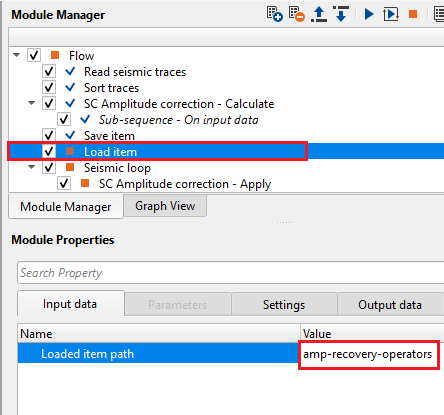This screenshot has width=444, height=415.
Task: Click the step-run play icon
Action: click(x=391, y=14)
